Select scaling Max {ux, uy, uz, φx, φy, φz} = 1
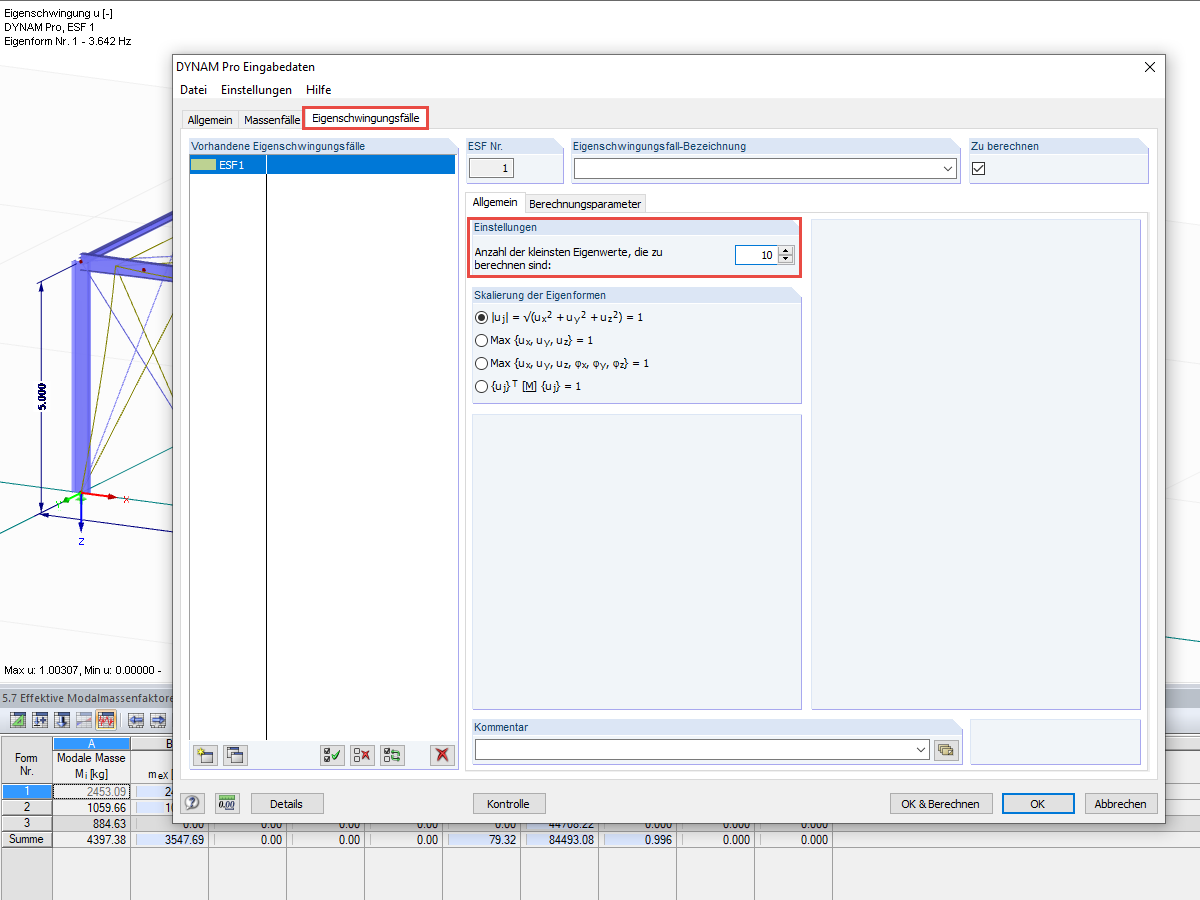This screenshot has height=900, width=1200. click(x=482, y=363)
